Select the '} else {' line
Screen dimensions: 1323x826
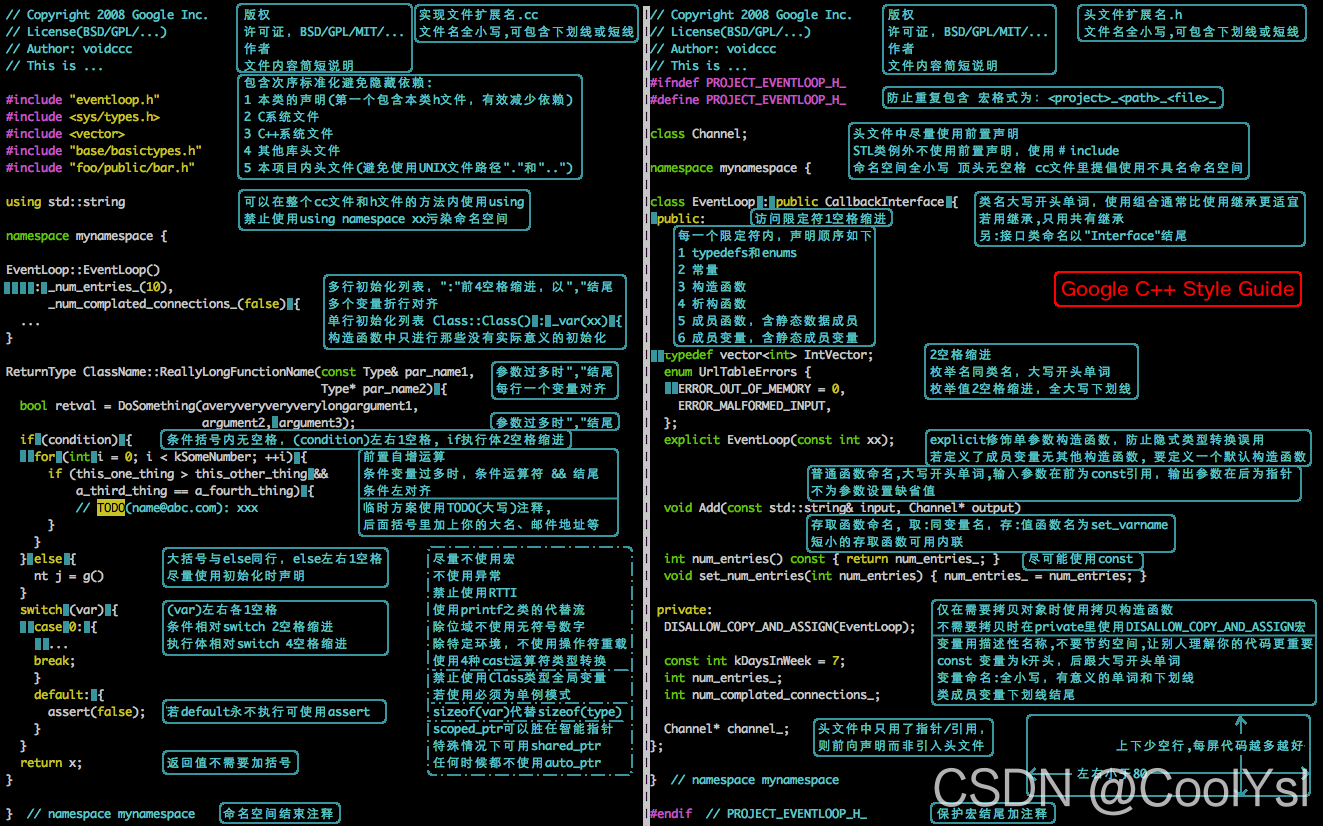pos(48,559)
